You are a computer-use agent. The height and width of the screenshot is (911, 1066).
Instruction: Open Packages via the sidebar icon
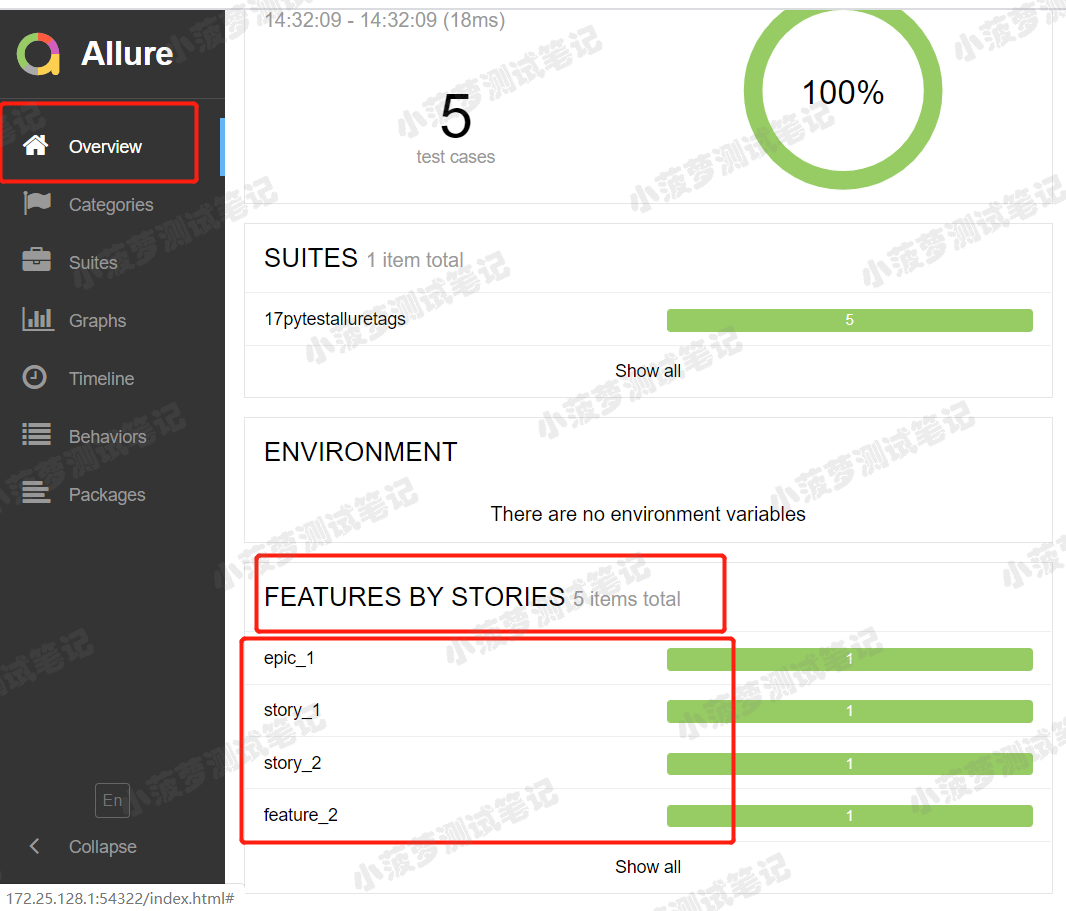click(x=36, y=493)
